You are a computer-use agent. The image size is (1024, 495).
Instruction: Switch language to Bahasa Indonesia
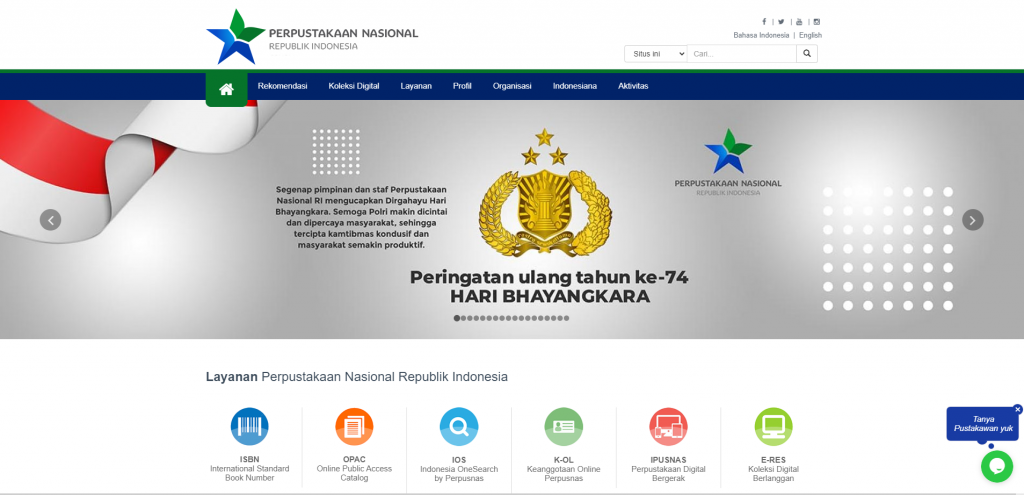(x=761, y=35)
